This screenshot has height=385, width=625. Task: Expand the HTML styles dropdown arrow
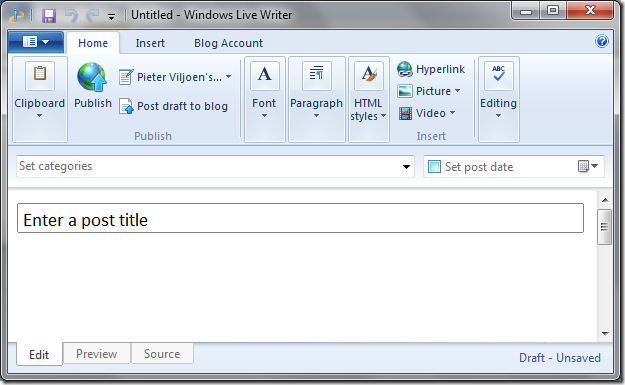coord(383,116)
